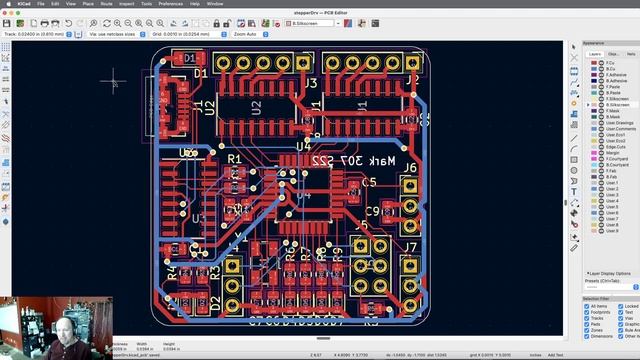Open the scripting console icon

coord(375,24)
